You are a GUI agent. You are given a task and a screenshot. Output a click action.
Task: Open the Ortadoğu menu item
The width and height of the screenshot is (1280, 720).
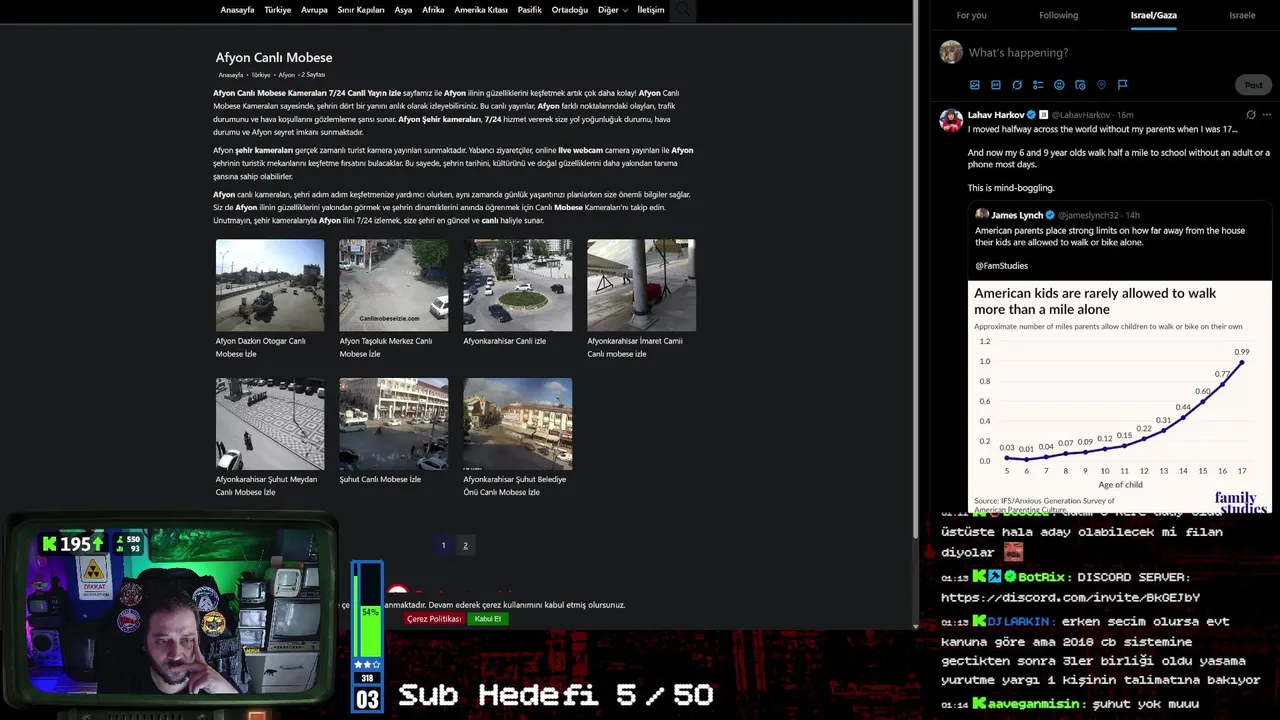coord(570,10)
